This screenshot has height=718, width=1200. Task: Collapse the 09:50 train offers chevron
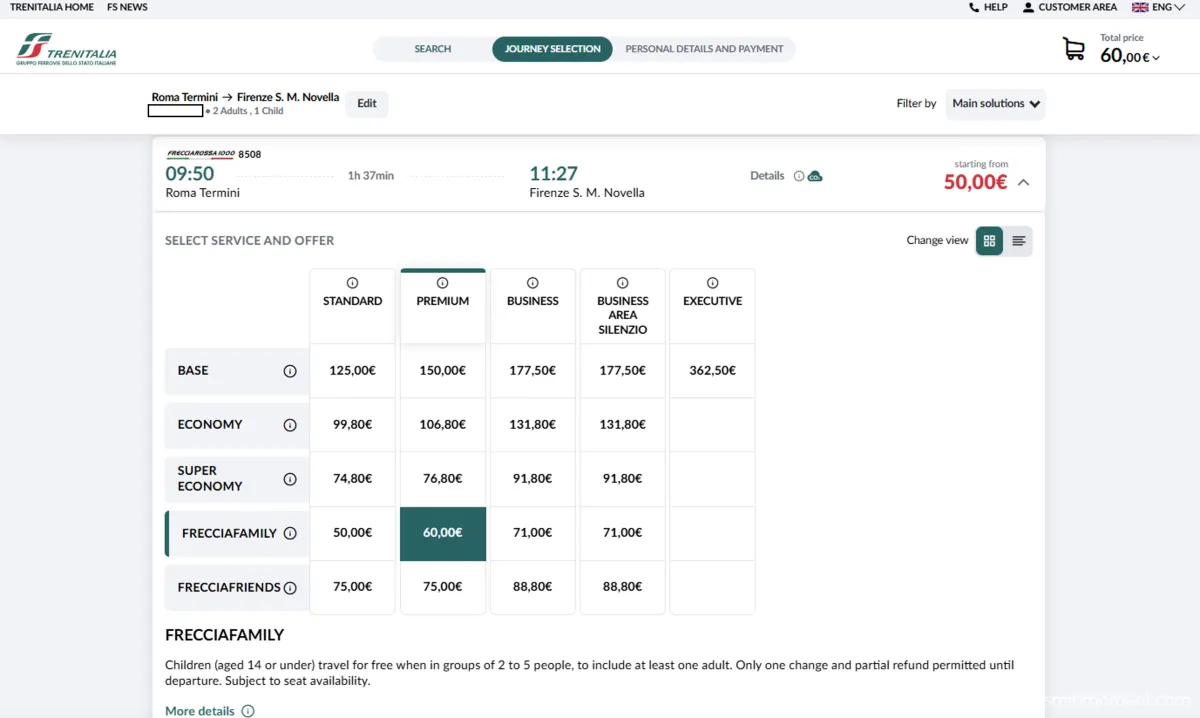tap(1023, 182)
